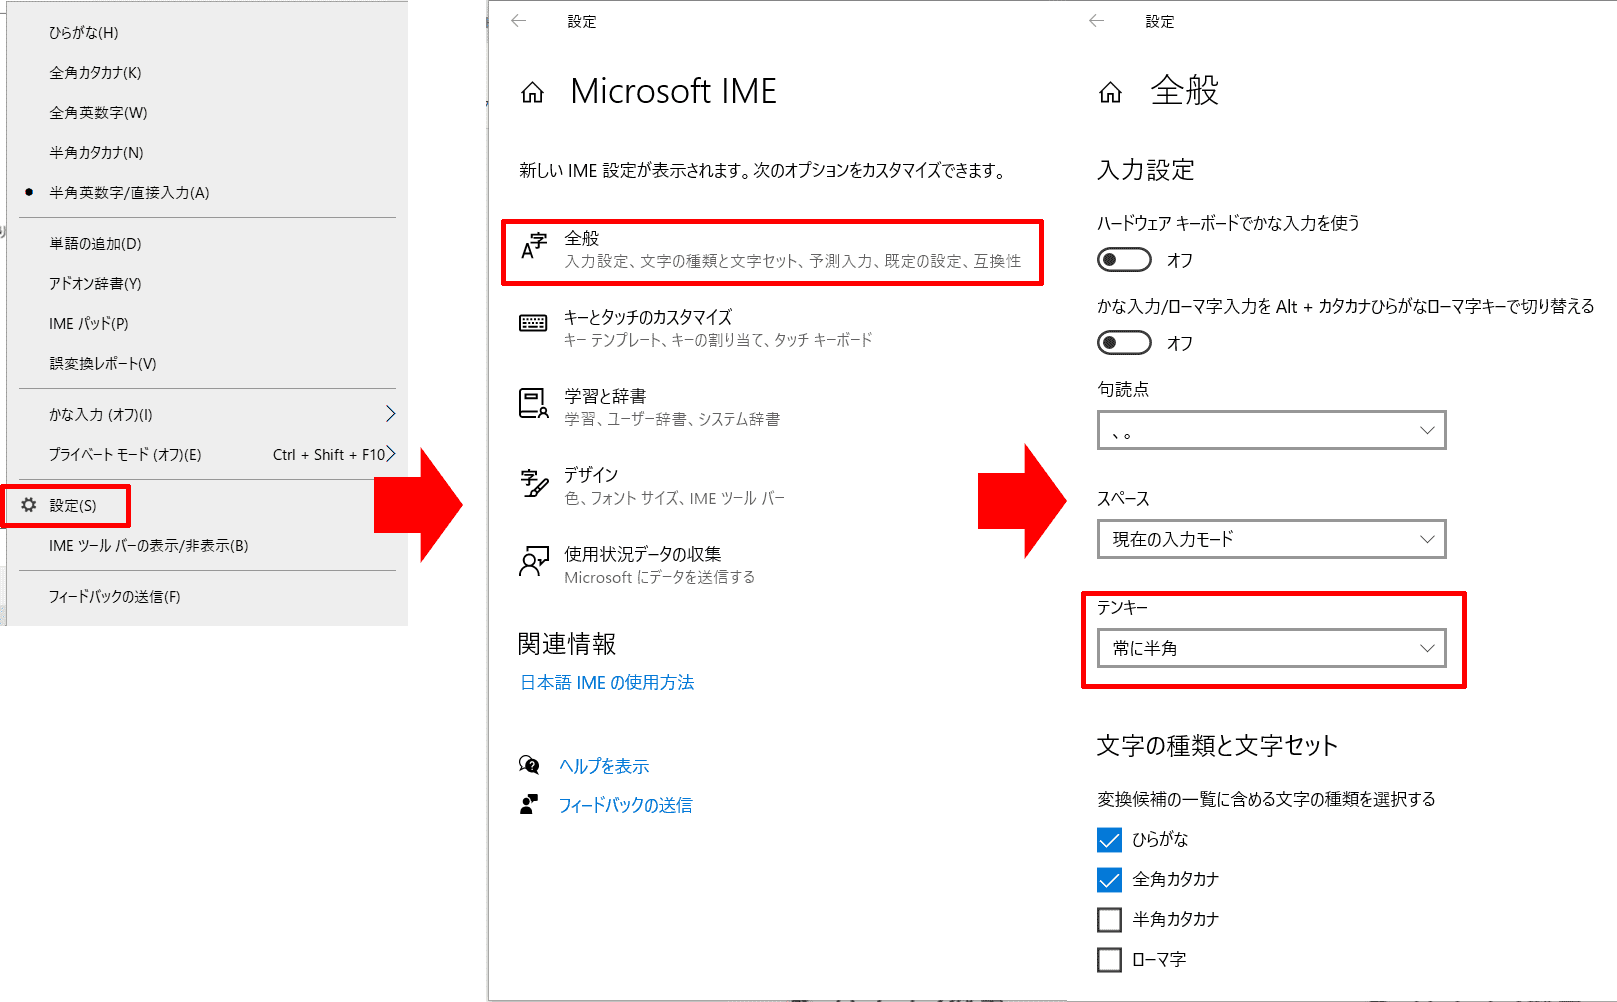This screenshot has width=1617, height=1002.
Task: Open the 句読点 dropdown
Action: tap(1271, 430)
